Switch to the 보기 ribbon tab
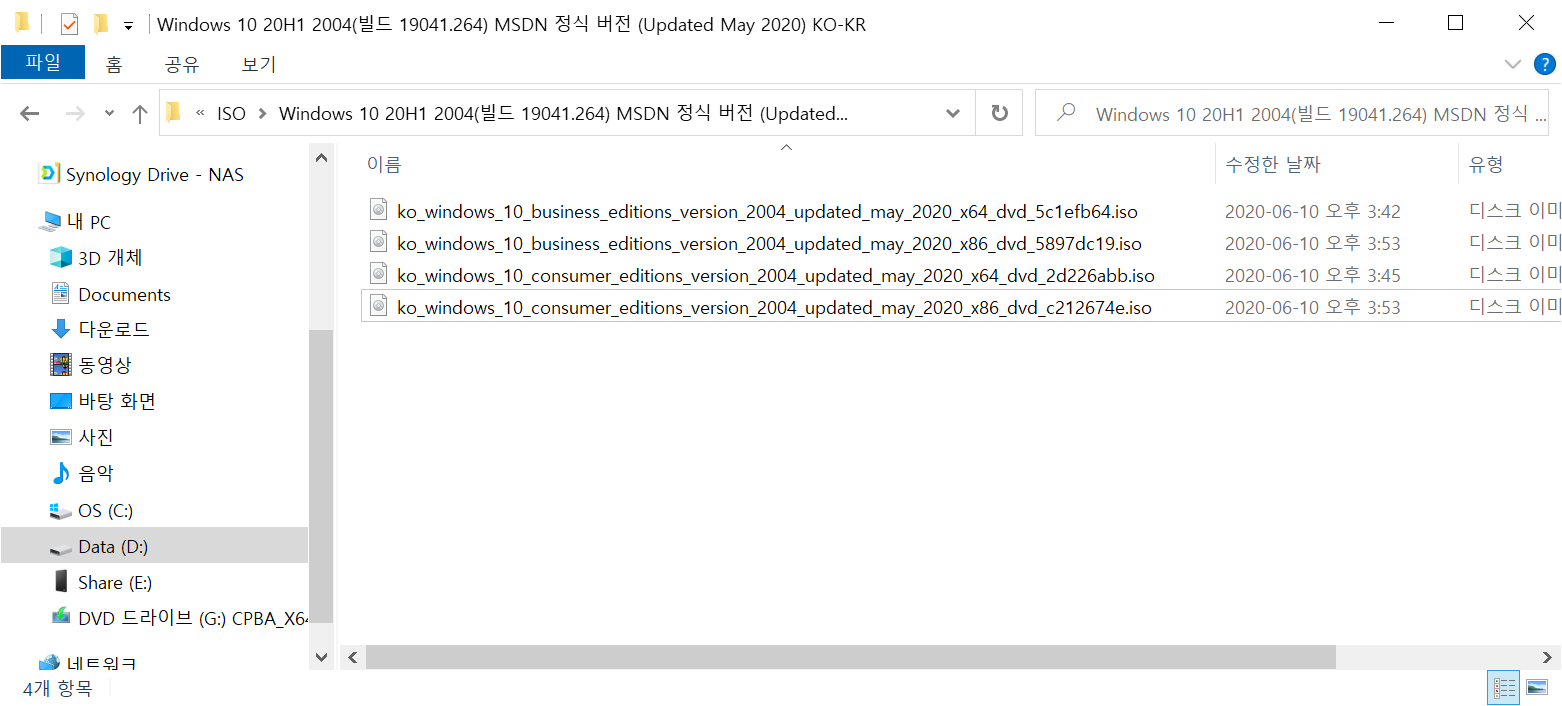The height and width of the screenshot is (706, 1562). [x=259, y=64]
